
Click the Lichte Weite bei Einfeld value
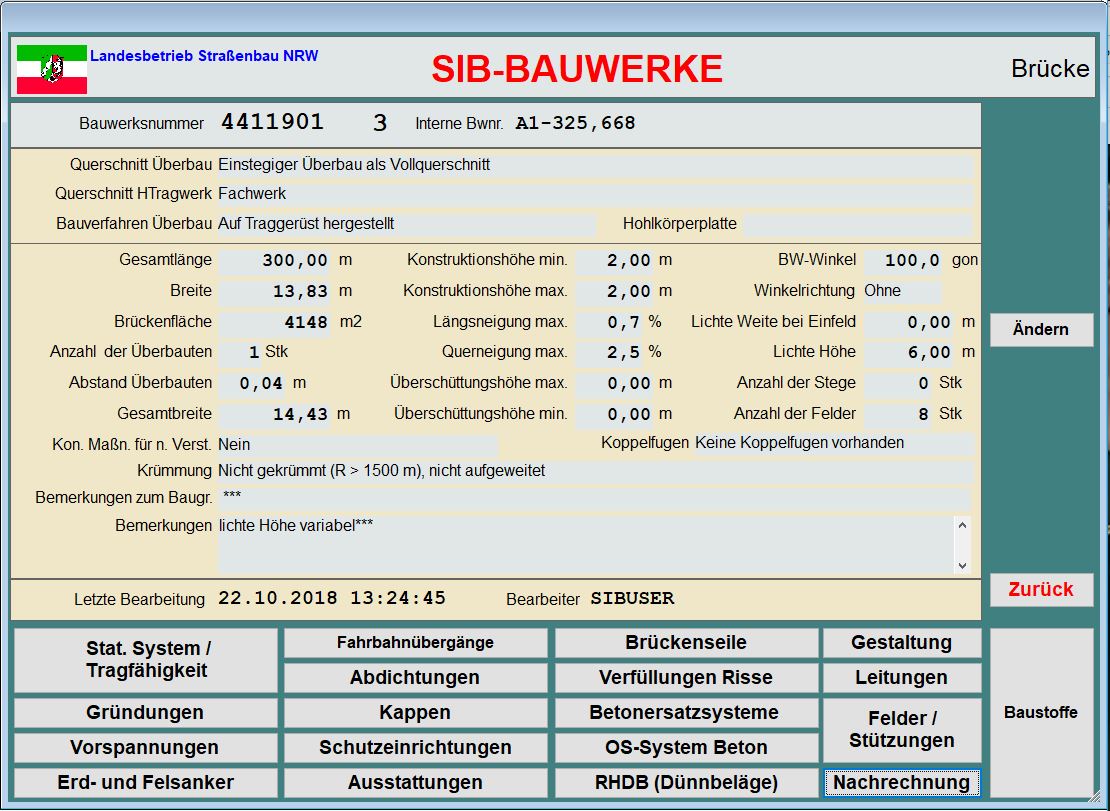(x=909, y=323)
